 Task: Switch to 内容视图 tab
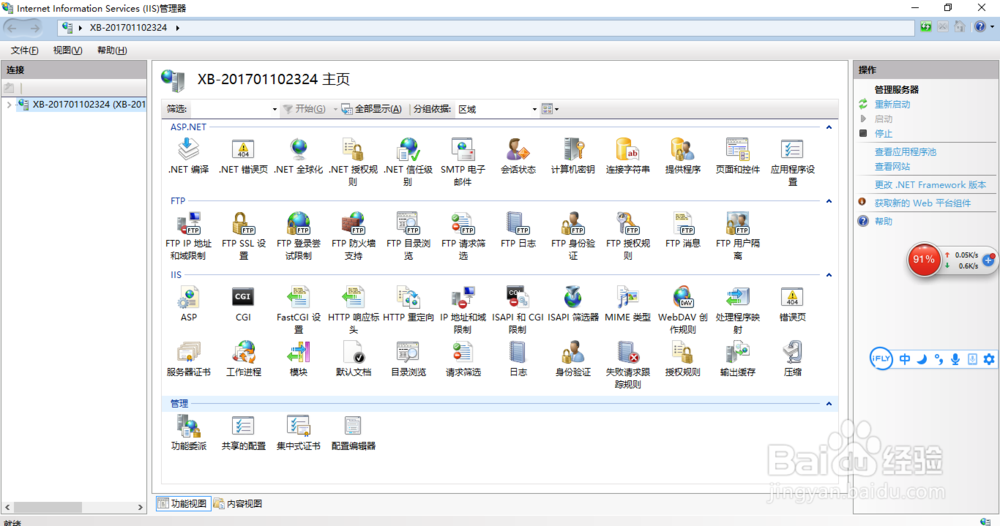(238, 504)
